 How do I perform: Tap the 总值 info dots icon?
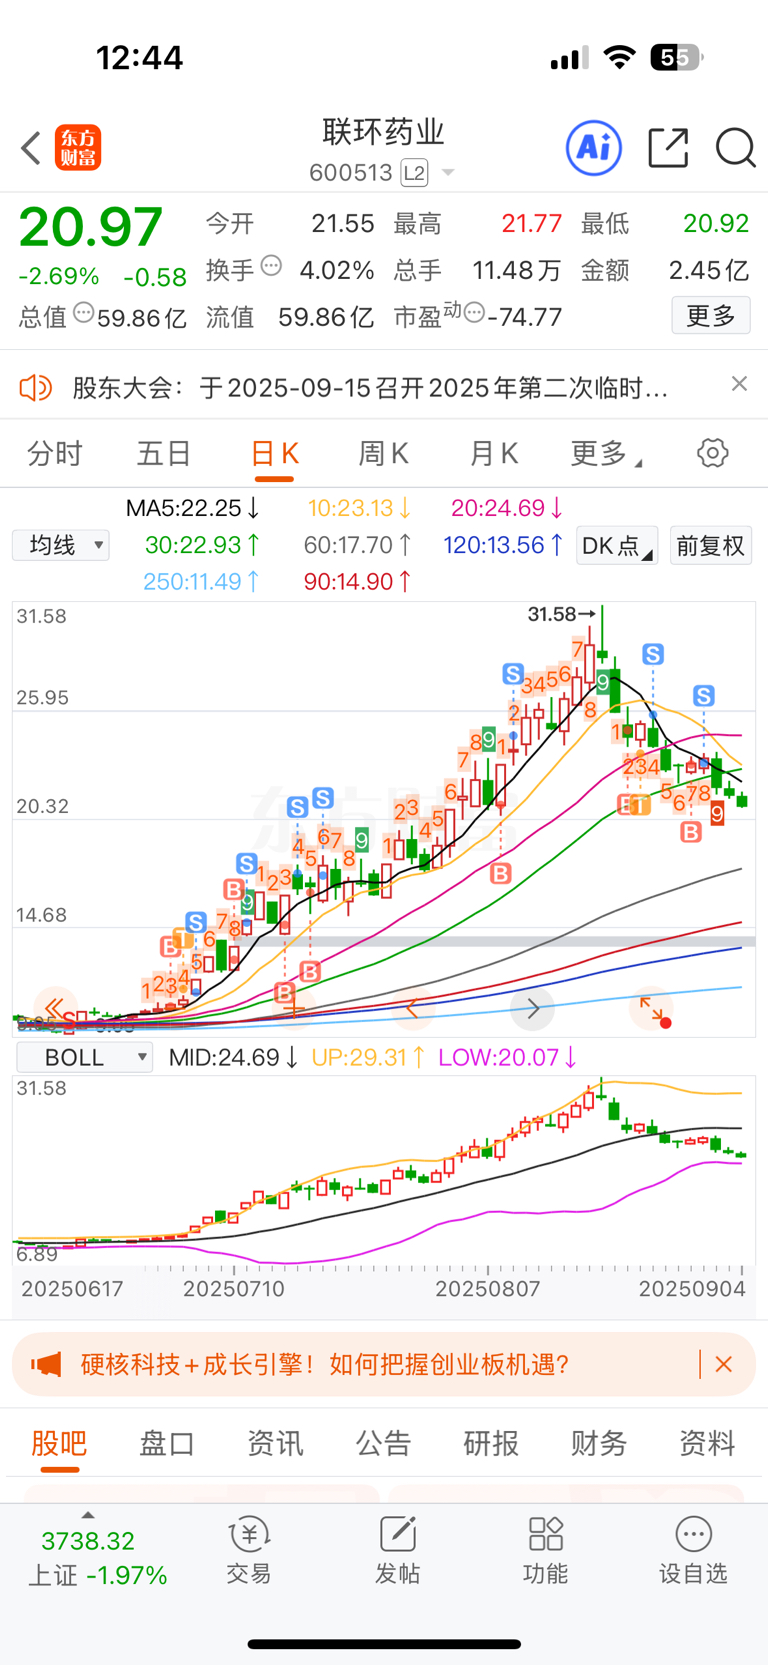84,313
